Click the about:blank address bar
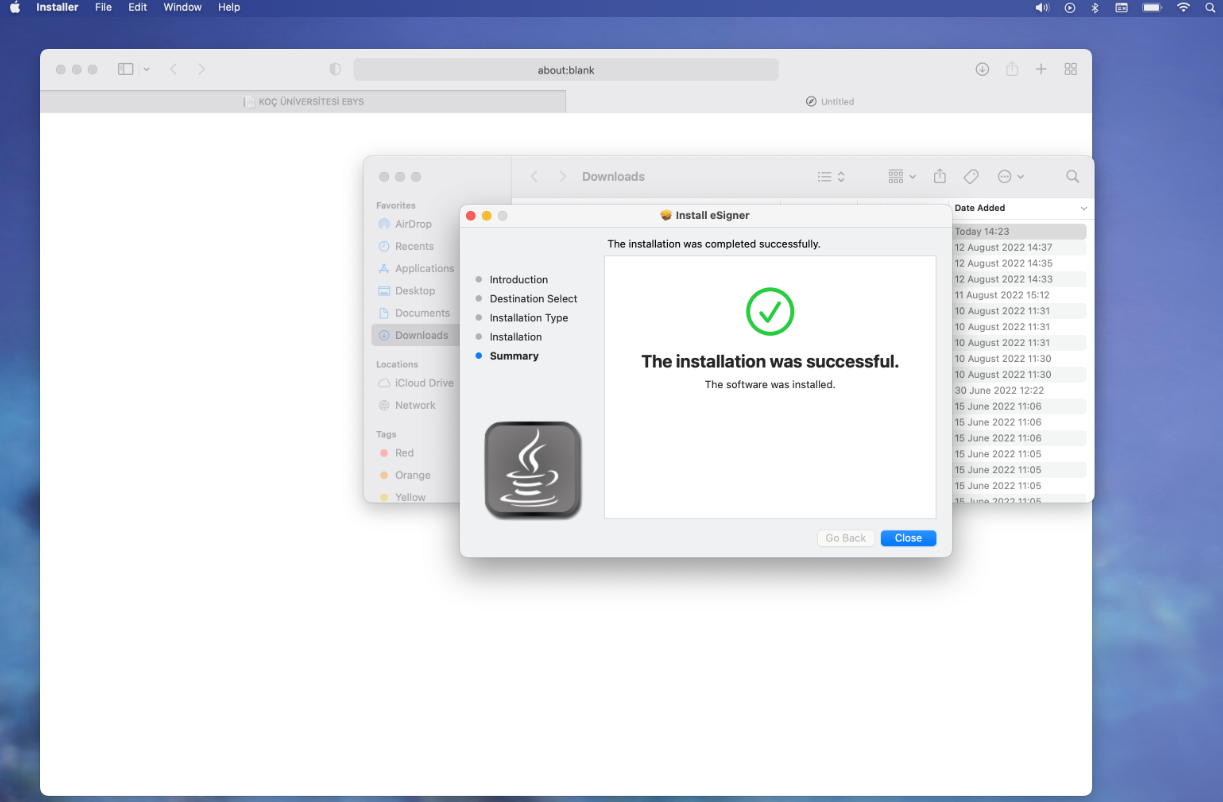This screenshot has height=802, width=1223. (565, 69)
